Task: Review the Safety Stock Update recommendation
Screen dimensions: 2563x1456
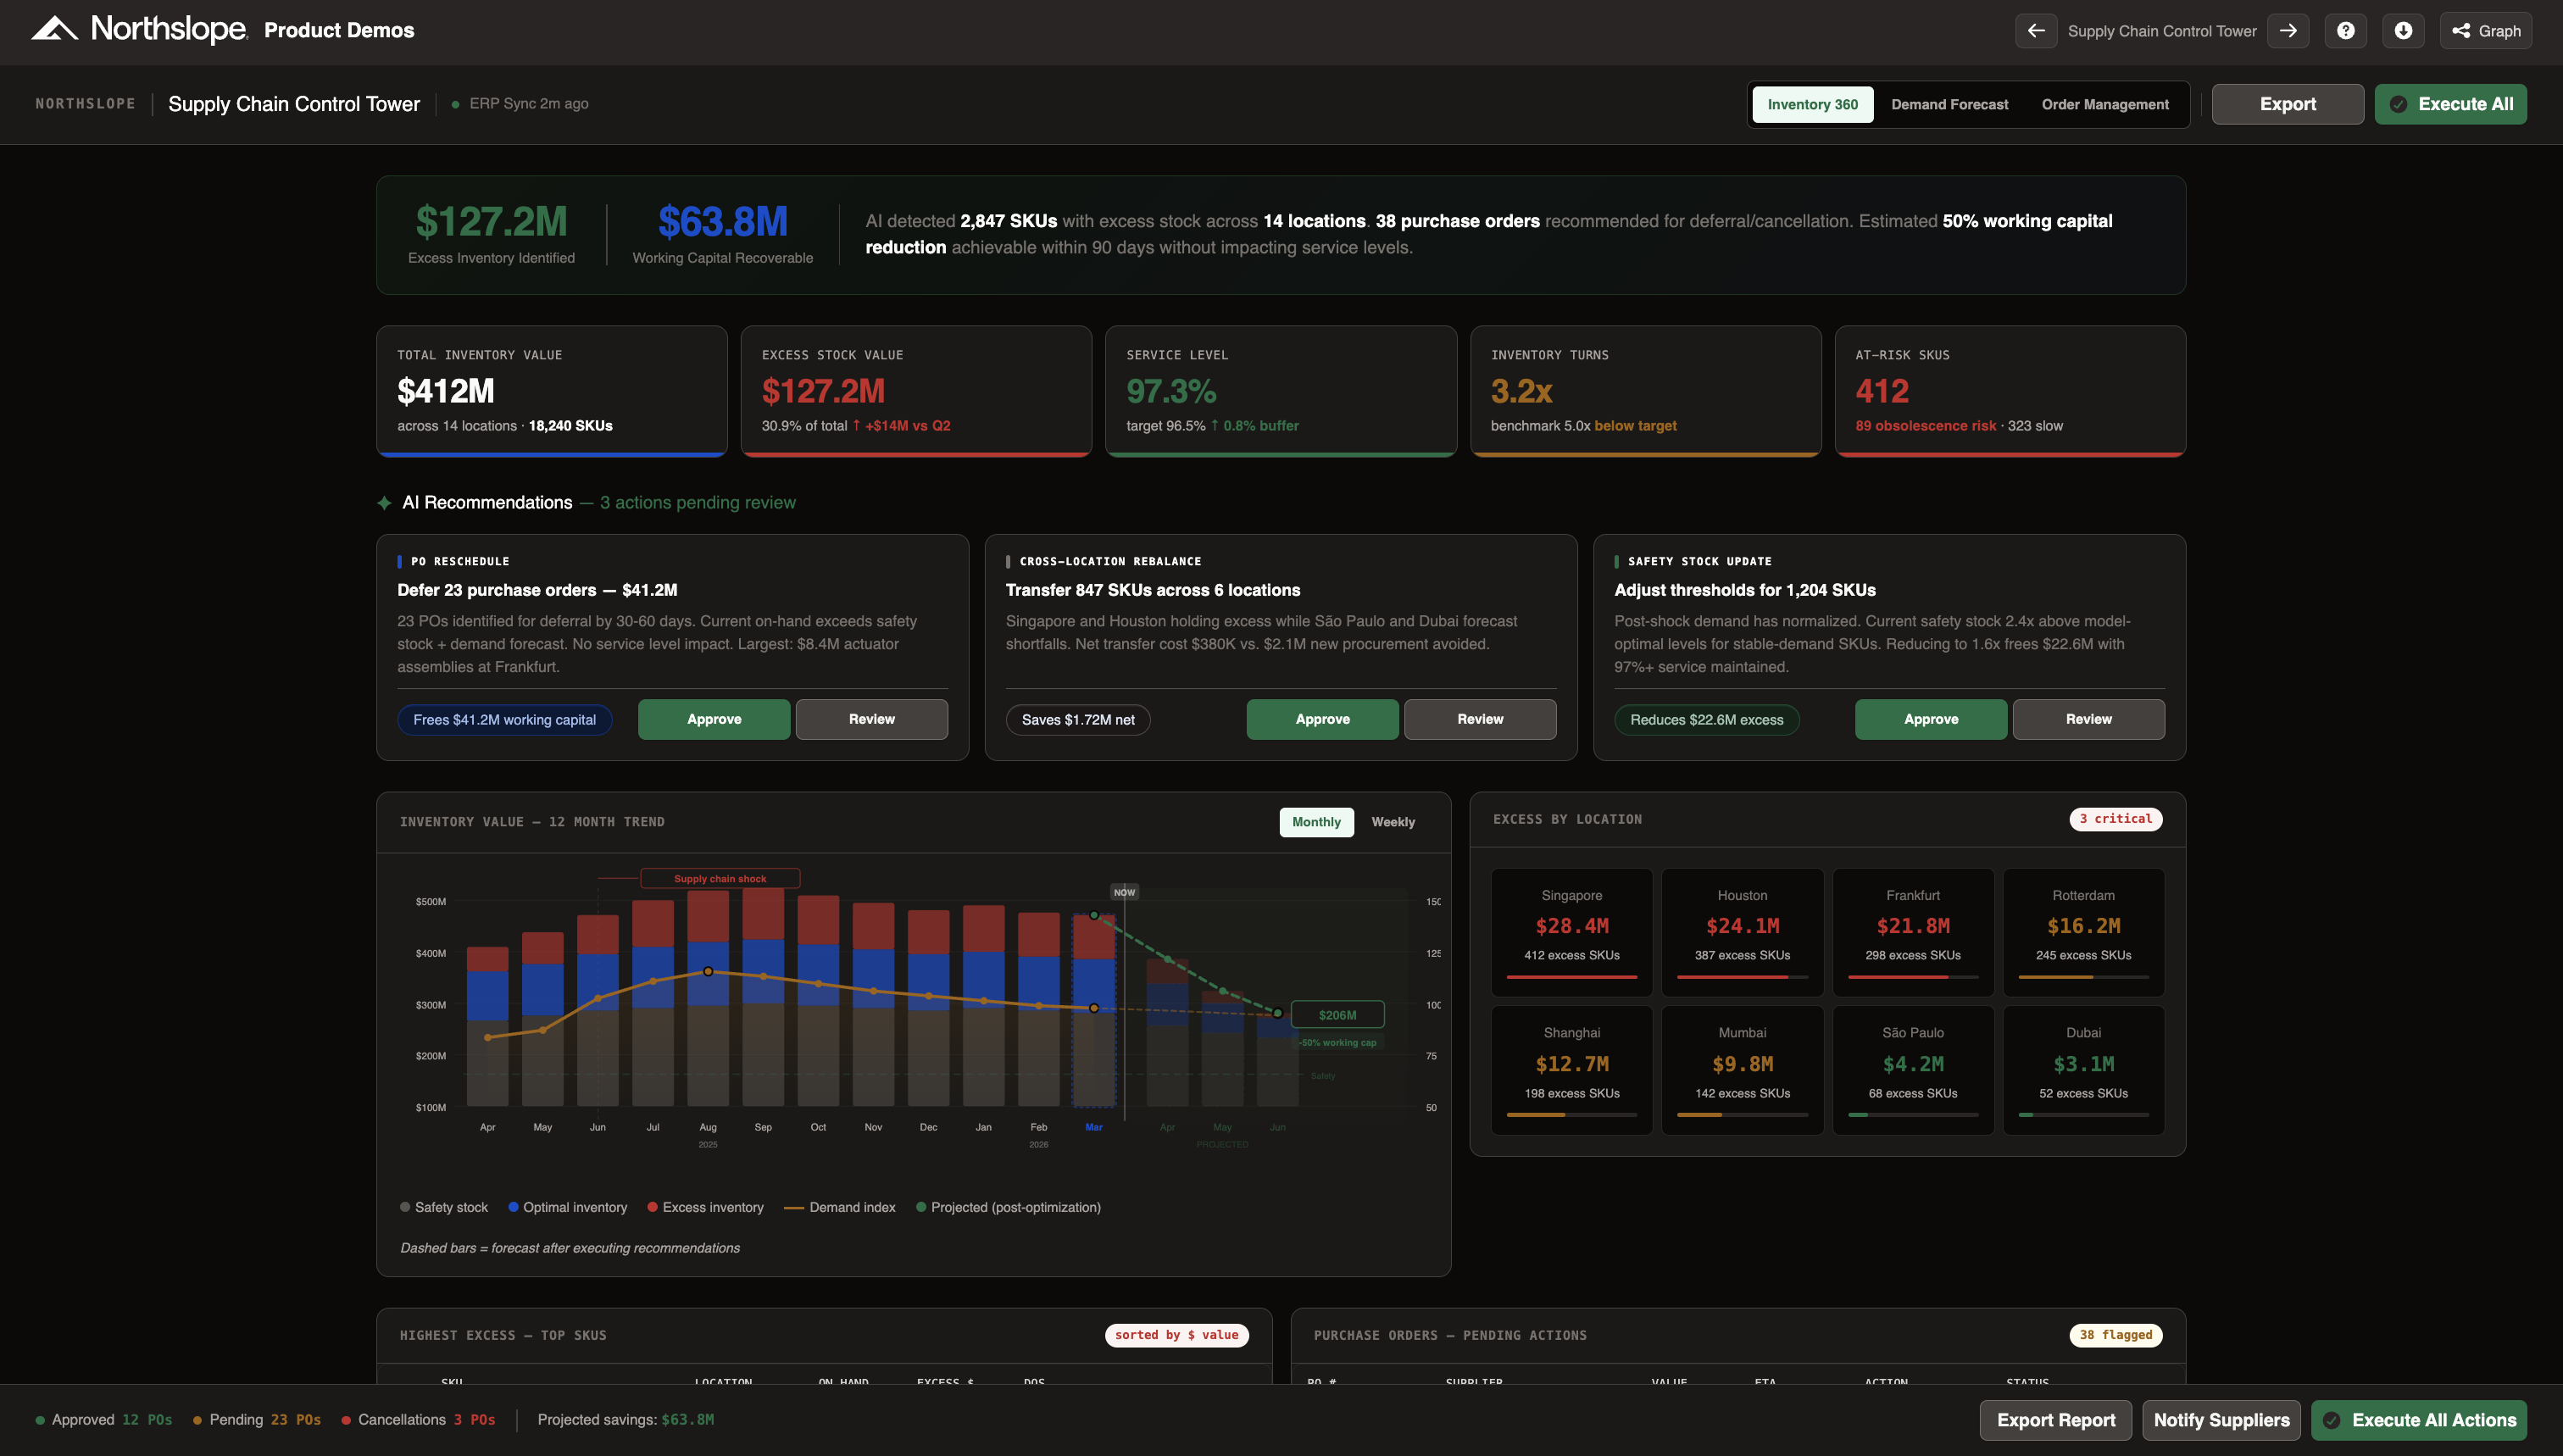Action: tap(2088, 719)
